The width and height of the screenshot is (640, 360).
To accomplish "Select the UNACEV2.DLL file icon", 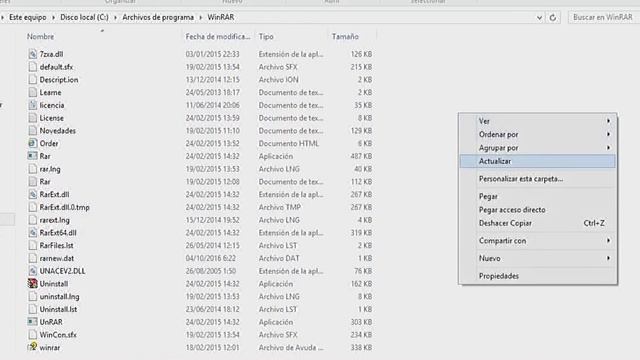I will 33,271.
